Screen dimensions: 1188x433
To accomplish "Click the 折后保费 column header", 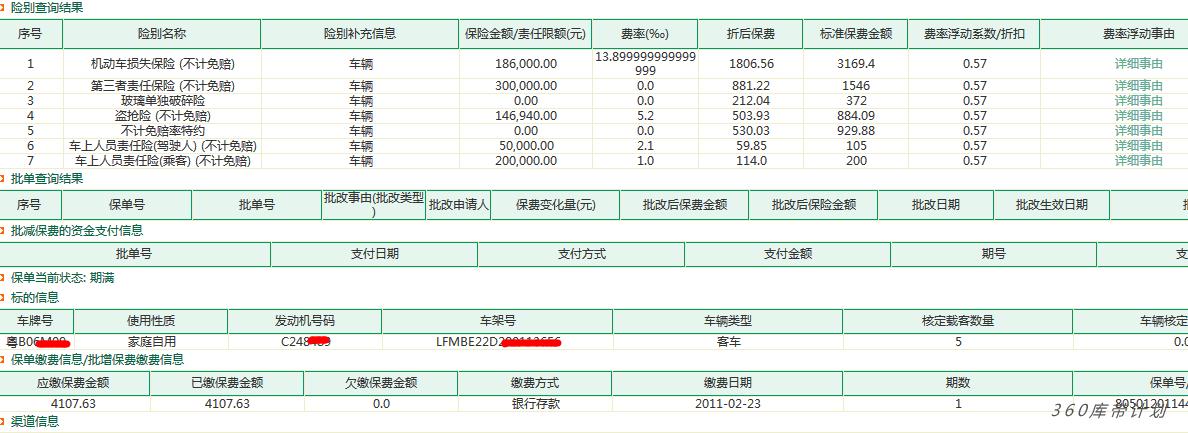I will (751, 34).
